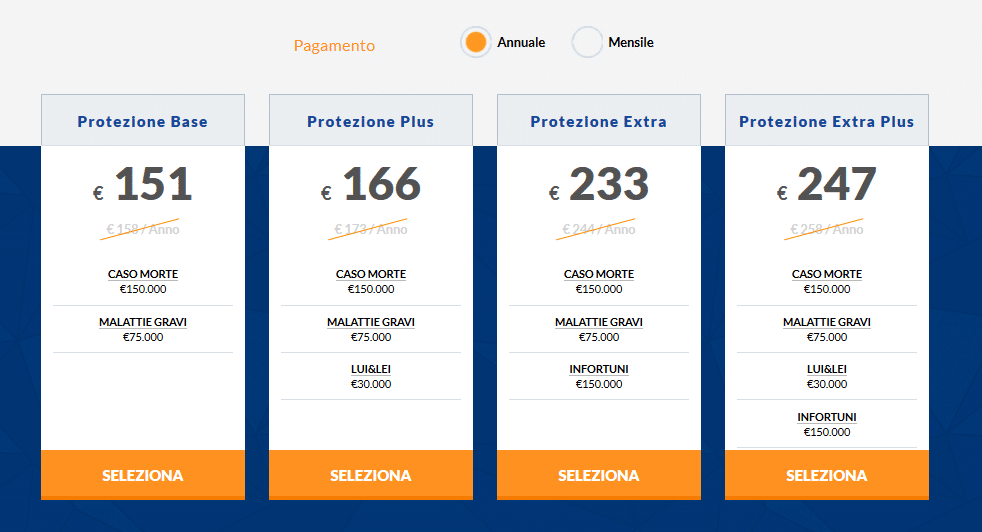Click MALATTIE GRAVI link in Protezione Extra
Viewport: 982px width, 532px height.
599,322
